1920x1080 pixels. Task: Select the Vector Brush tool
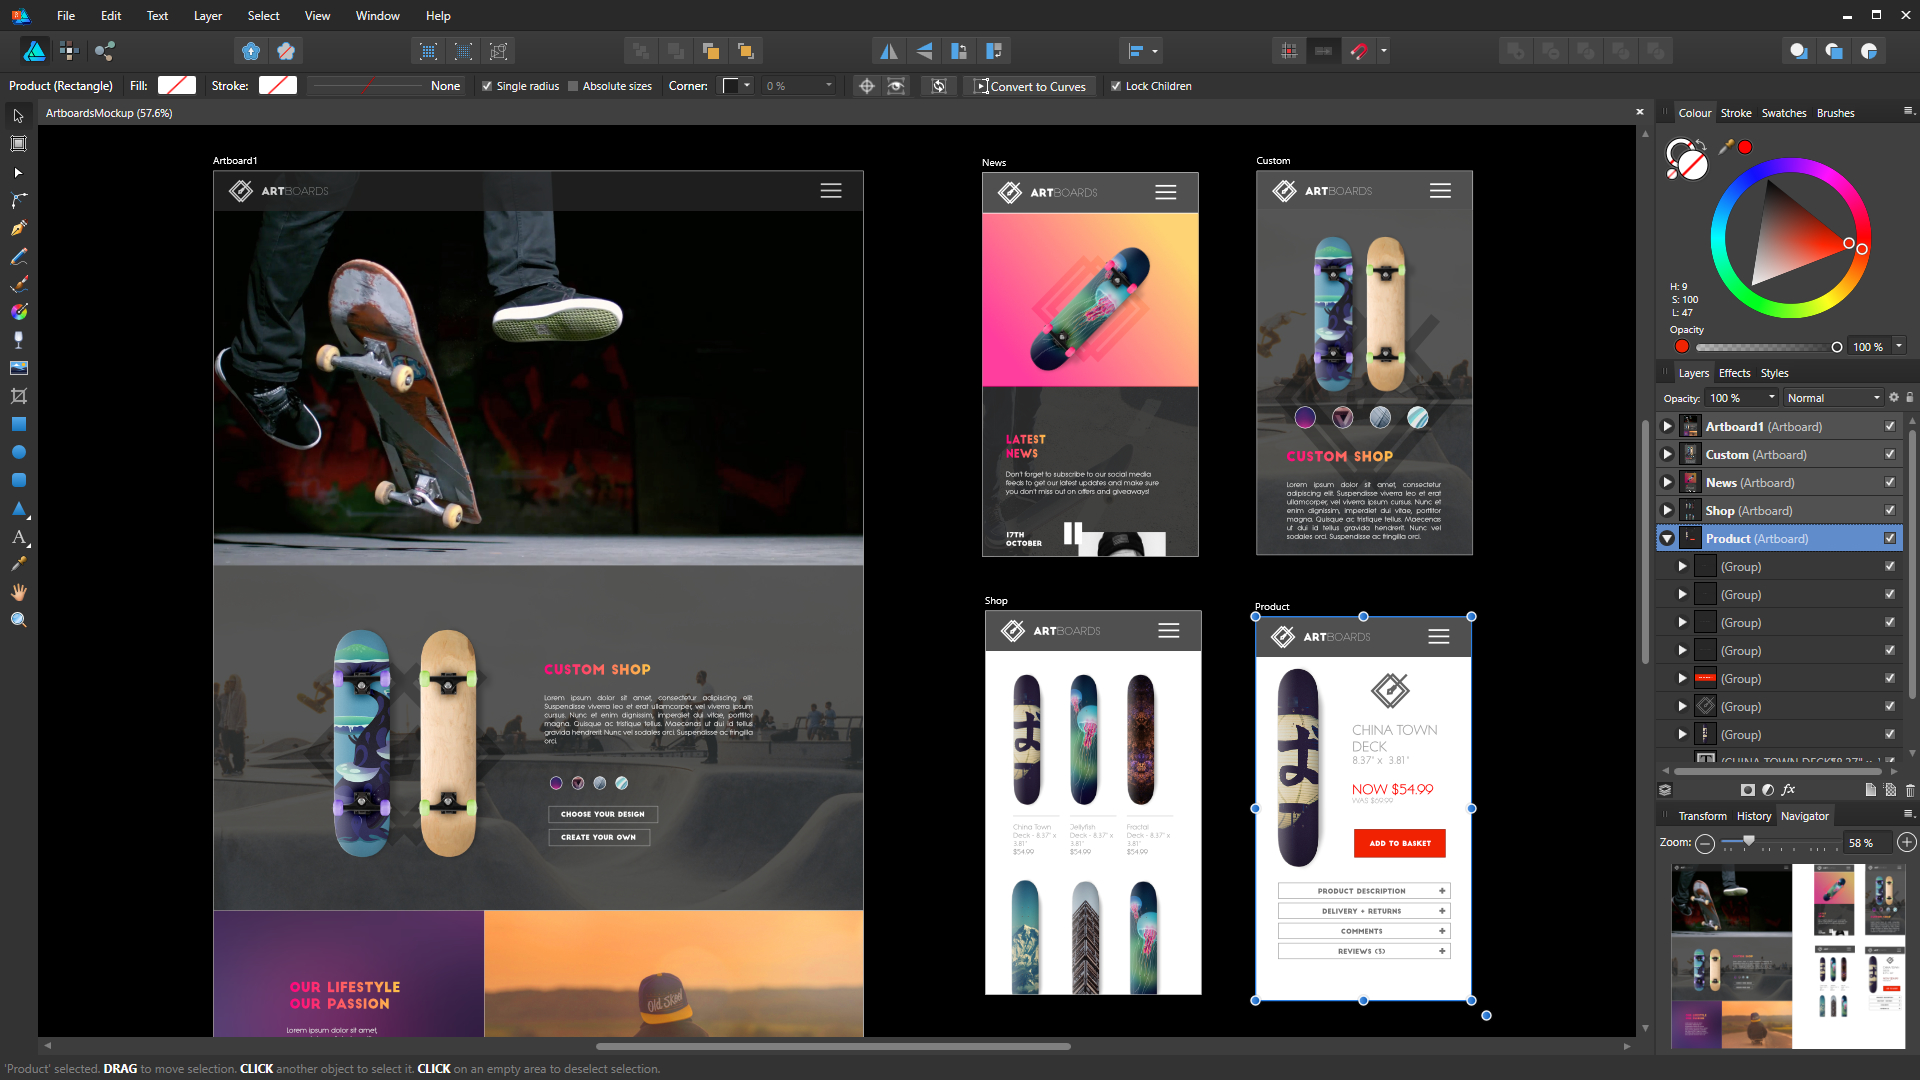(18, 284)
